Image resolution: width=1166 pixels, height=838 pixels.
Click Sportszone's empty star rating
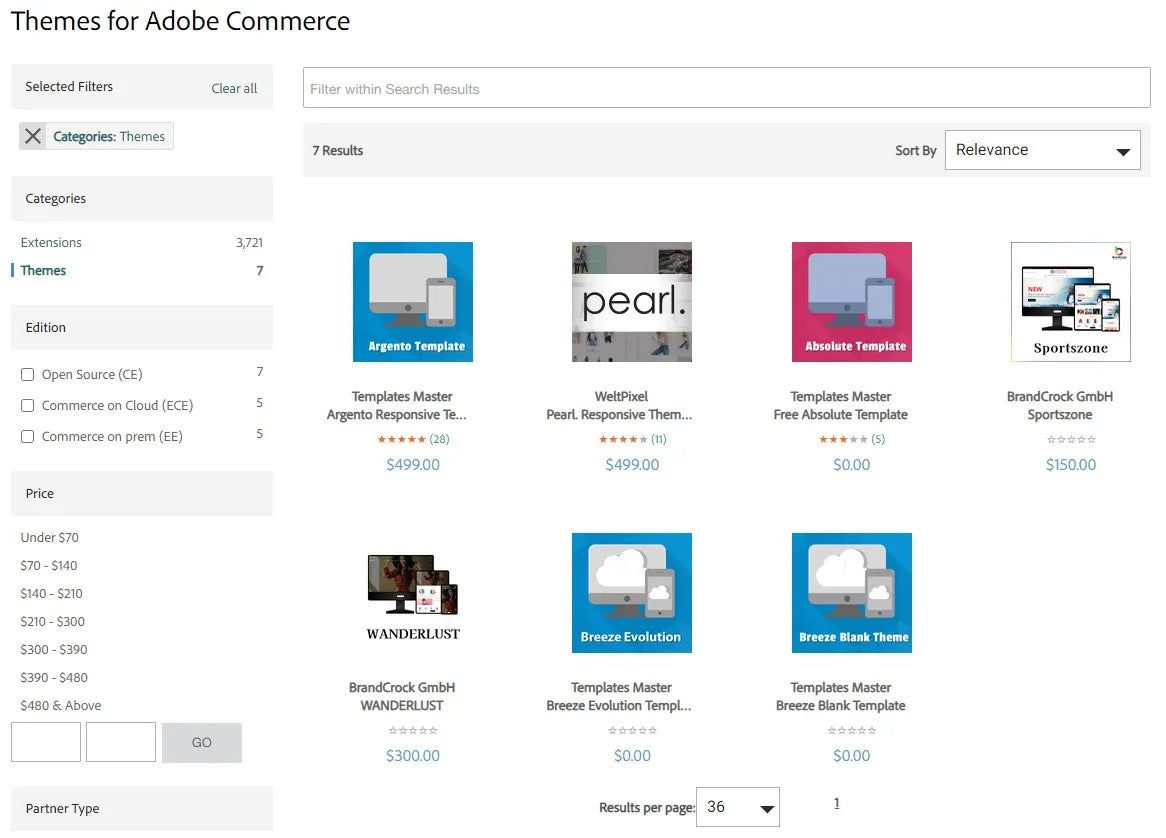tap(1071, 439)
